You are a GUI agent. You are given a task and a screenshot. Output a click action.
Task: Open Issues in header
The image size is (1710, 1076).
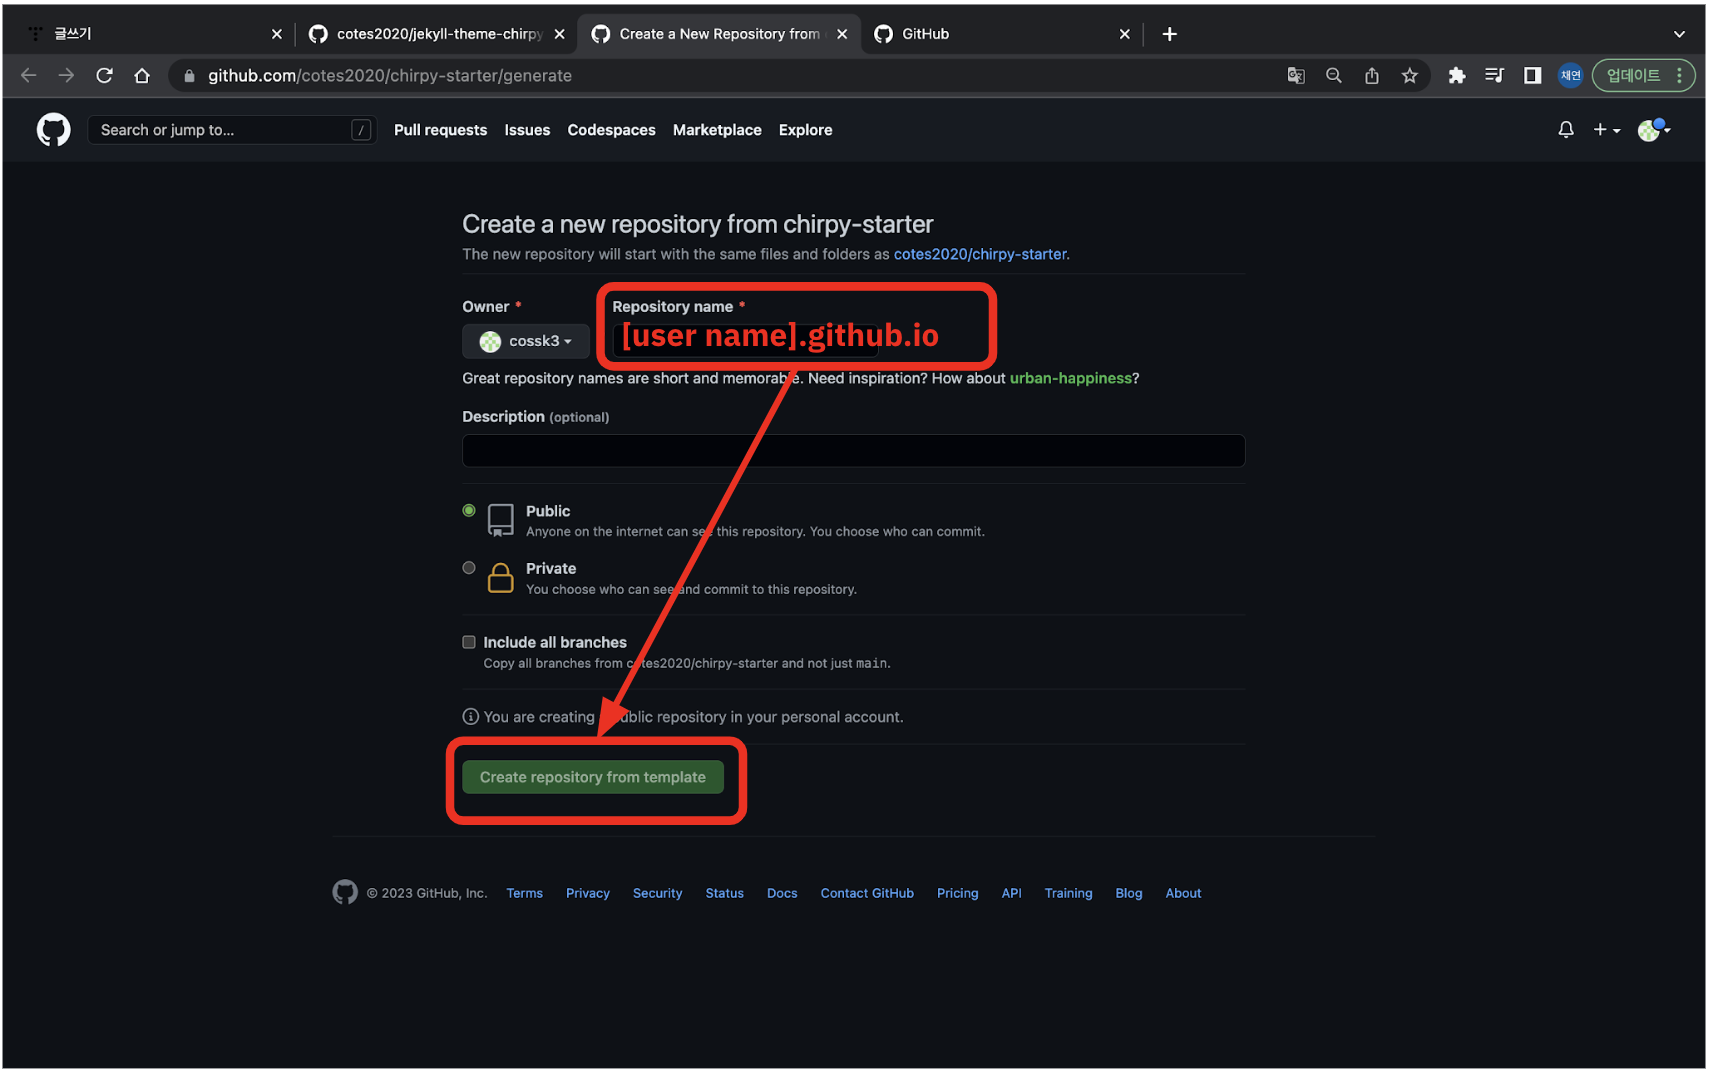tap(527, 130)
